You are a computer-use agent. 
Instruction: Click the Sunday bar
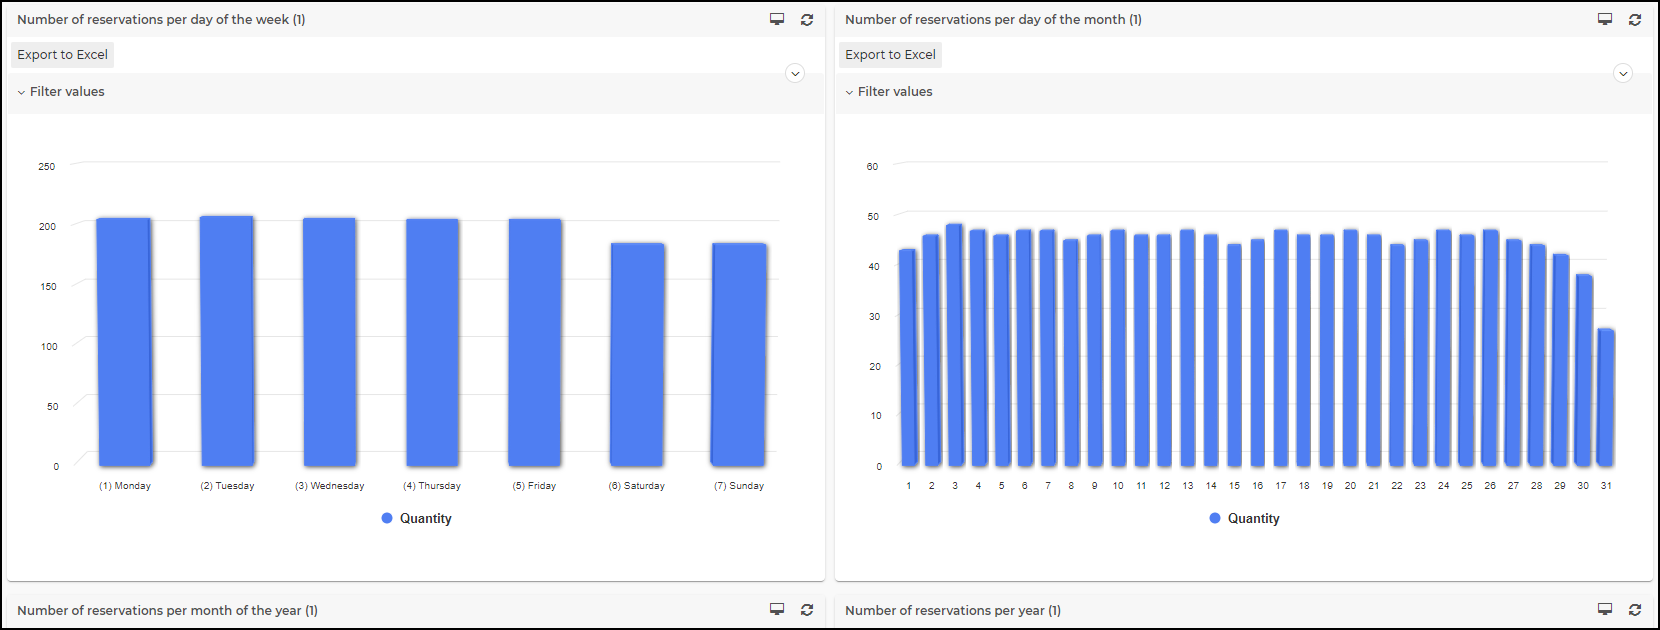[739, 354]
